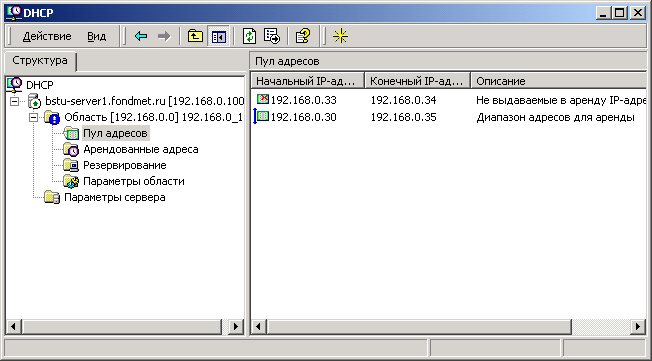Viewport: 652px width, 361px height.
Task: Click the Help toolbar icon
Action: [303, 37]
